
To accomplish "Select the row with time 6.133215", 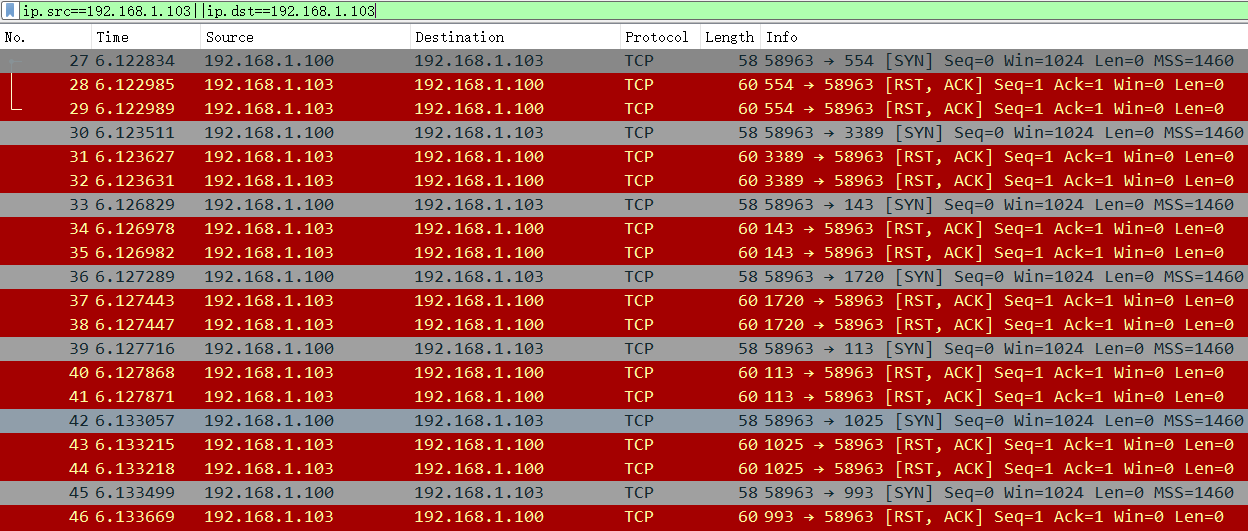I will [624, 445].
